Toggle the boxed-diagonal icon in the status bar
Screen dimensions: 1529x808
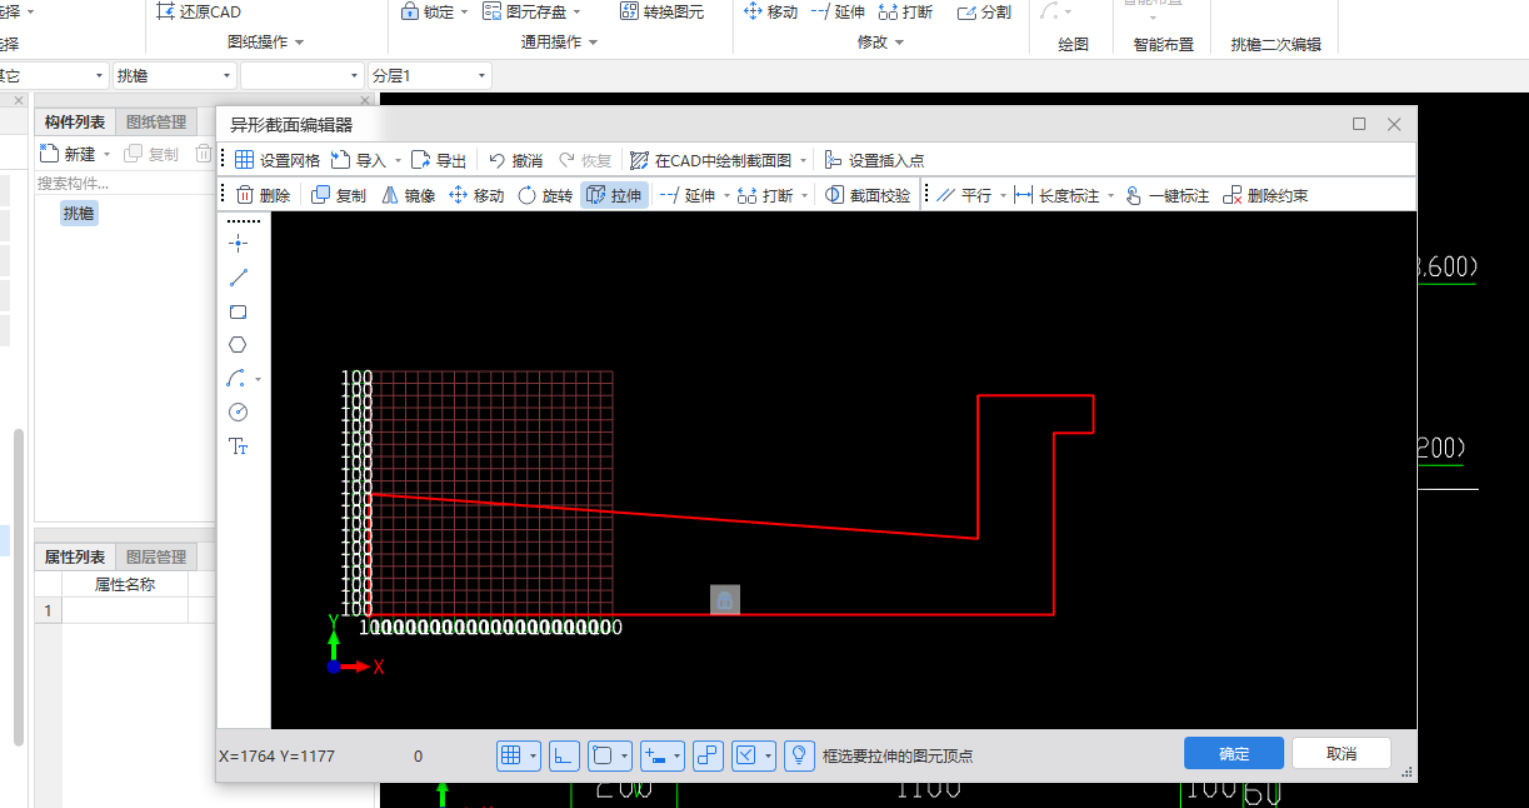(x=746, y=756)
